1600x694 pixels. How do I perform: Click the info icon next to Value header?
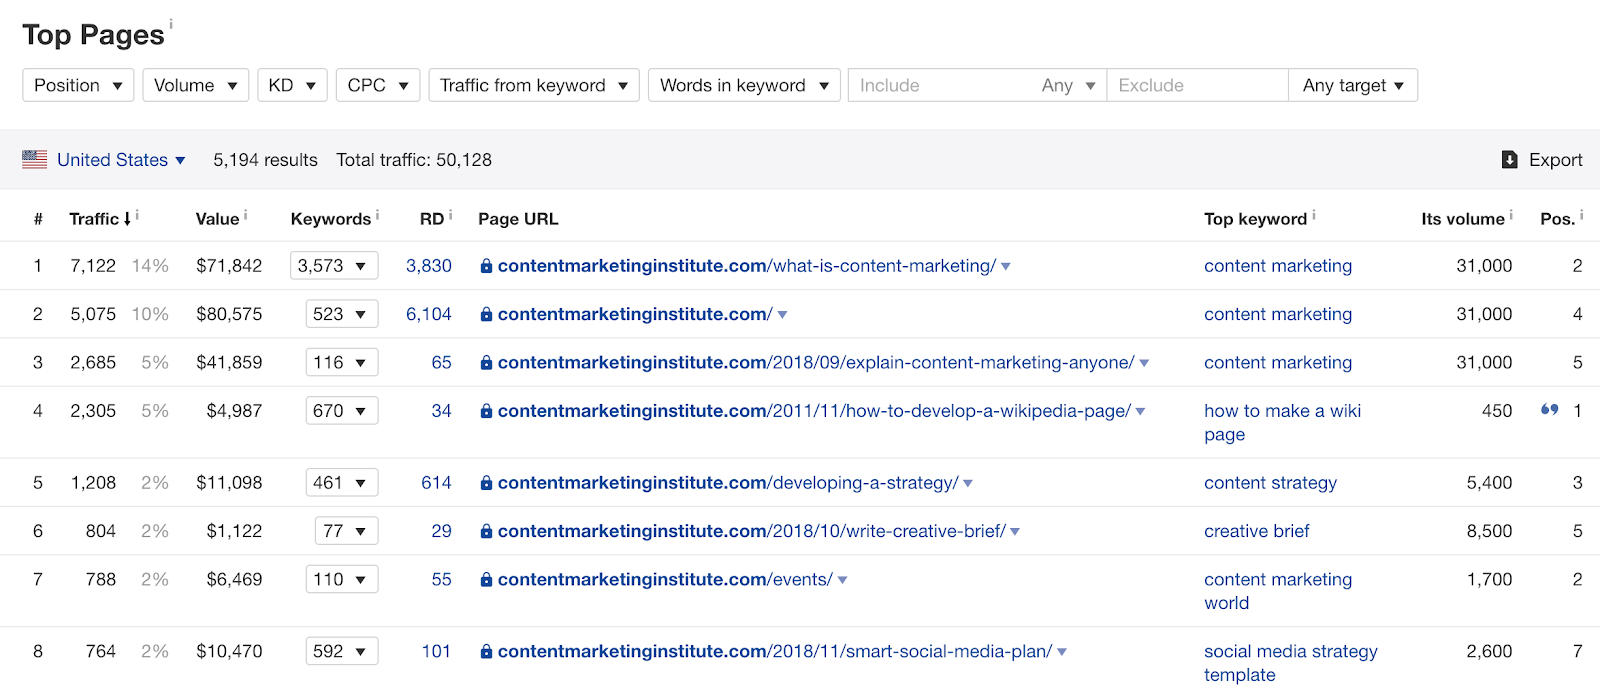coord(245,215)
